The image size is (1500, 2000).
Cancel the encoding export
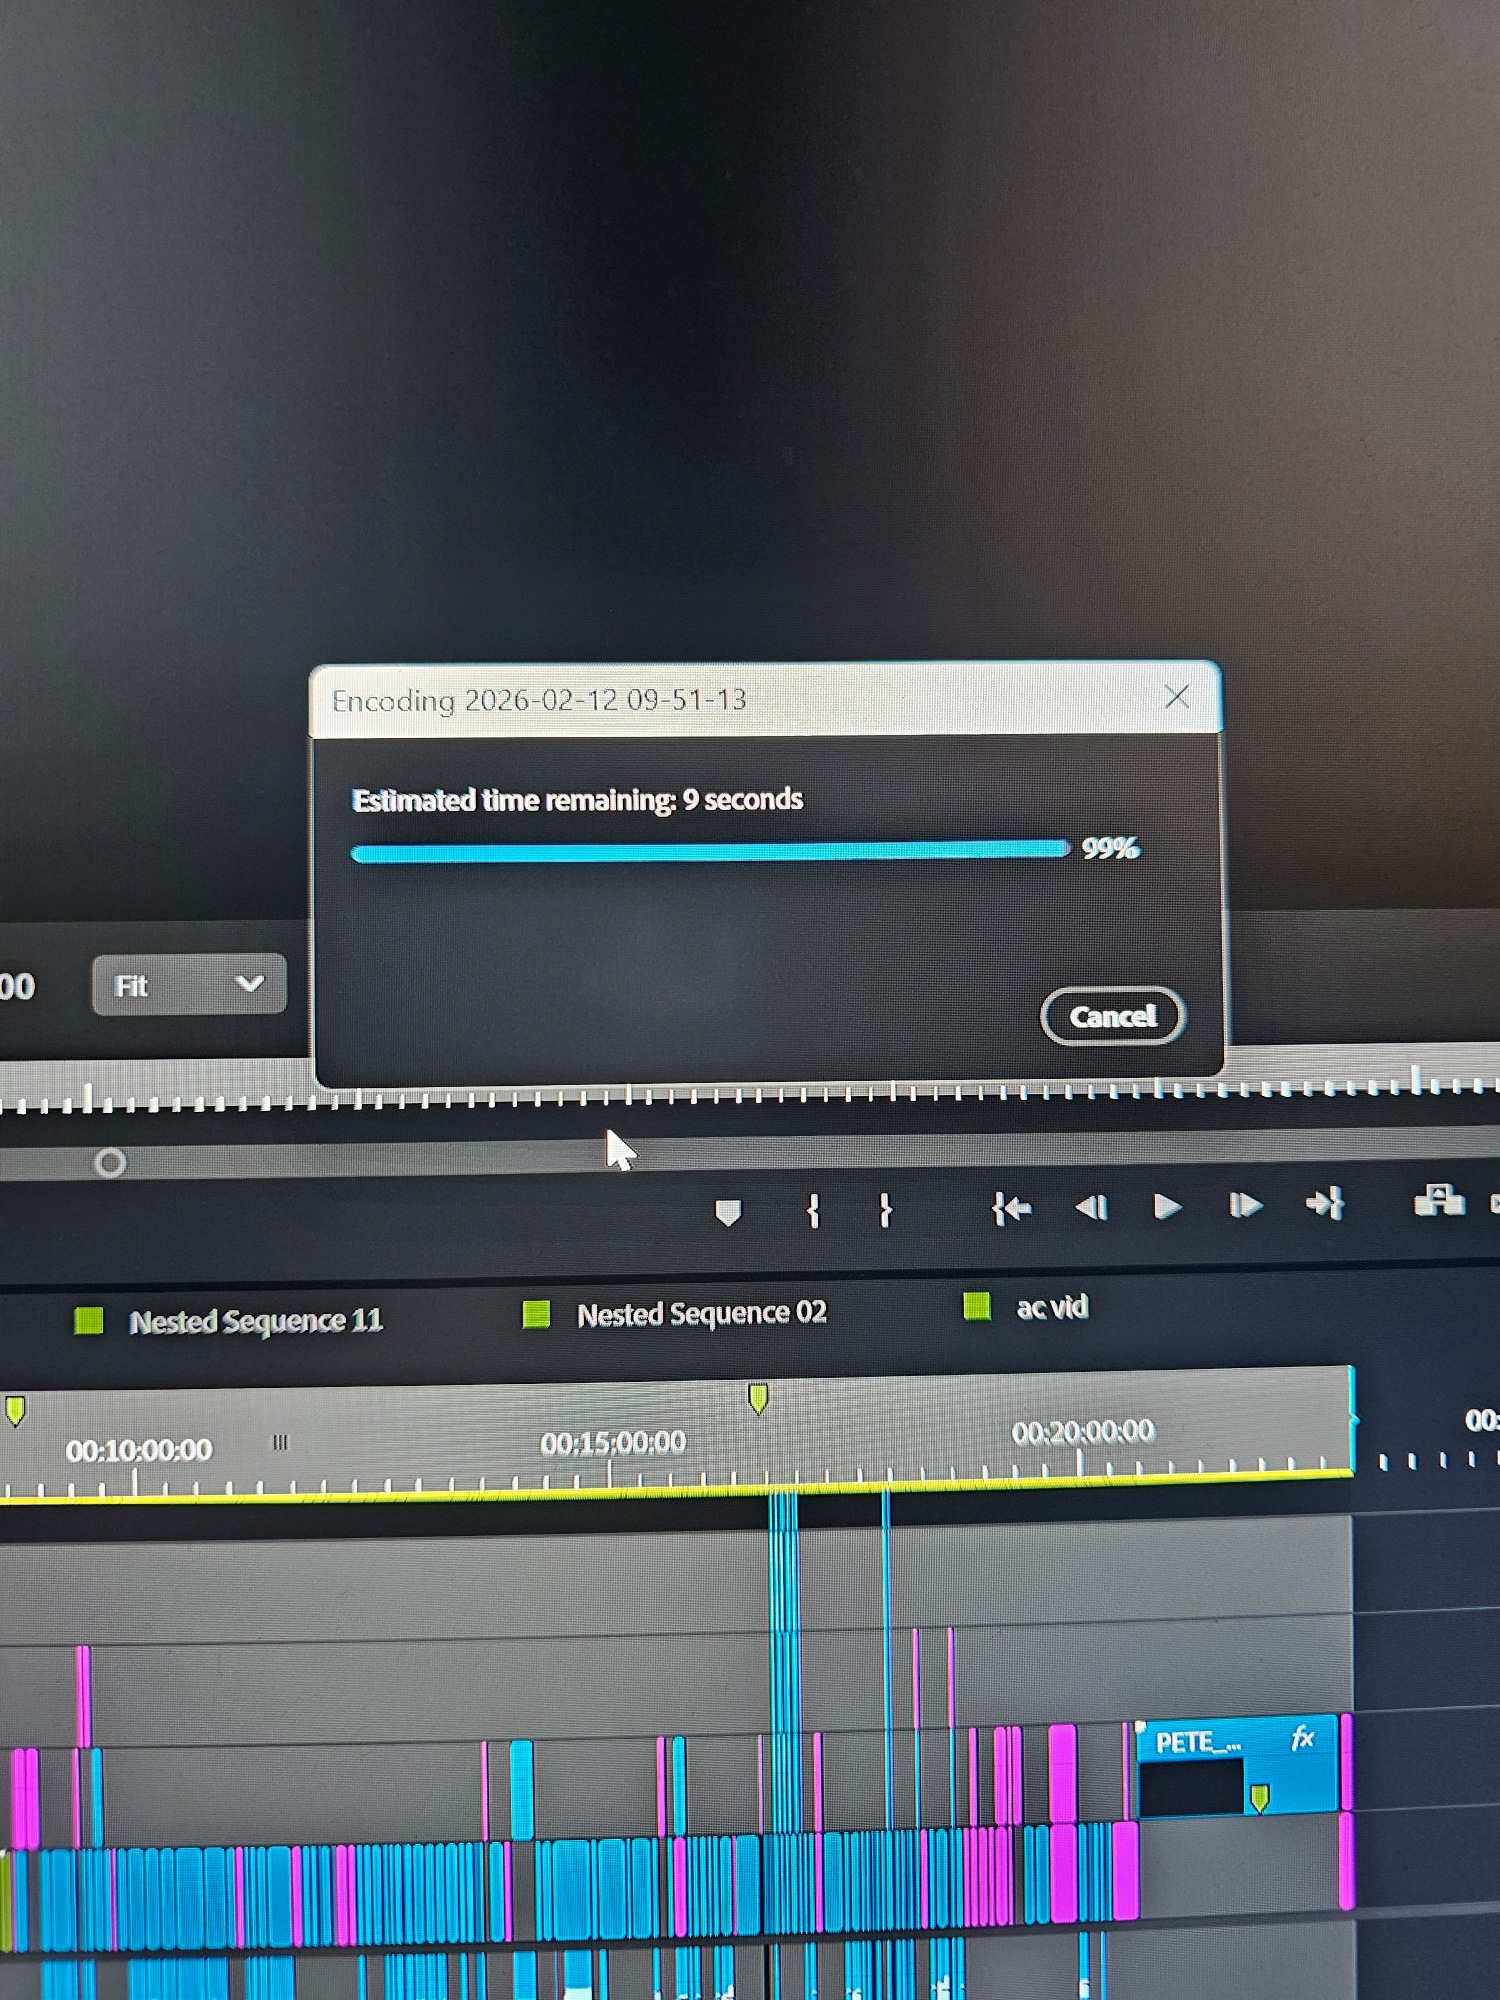pyautogui.click(x=1112, y=1016)
